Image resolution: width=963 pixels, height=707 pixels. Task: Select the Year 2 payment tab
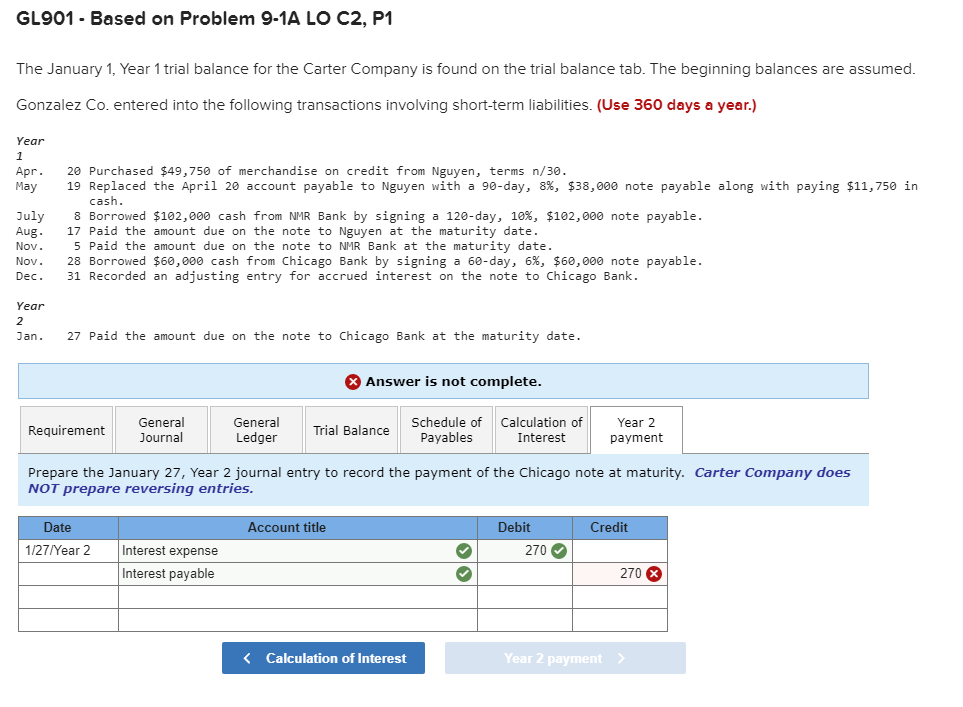636,430
